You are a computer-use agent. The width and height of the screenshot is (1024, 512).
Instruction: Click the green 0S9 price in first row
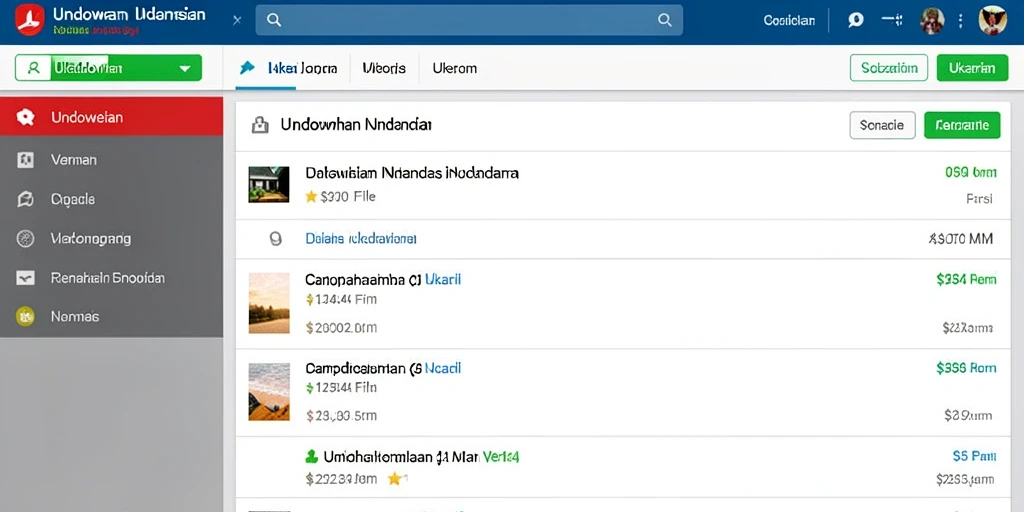click(x=970, y=172)
